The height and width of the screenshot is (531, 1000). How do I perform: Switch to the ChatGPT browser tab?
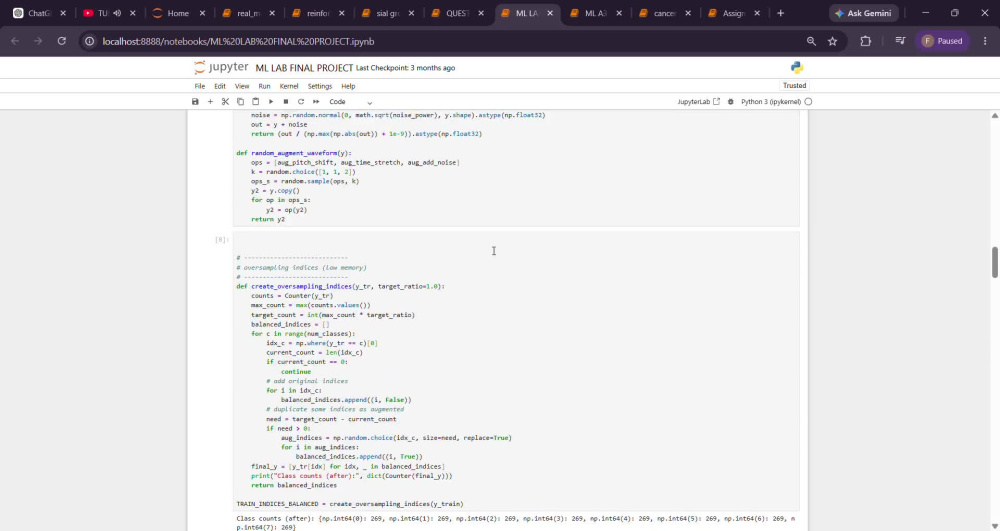[39, 13]
